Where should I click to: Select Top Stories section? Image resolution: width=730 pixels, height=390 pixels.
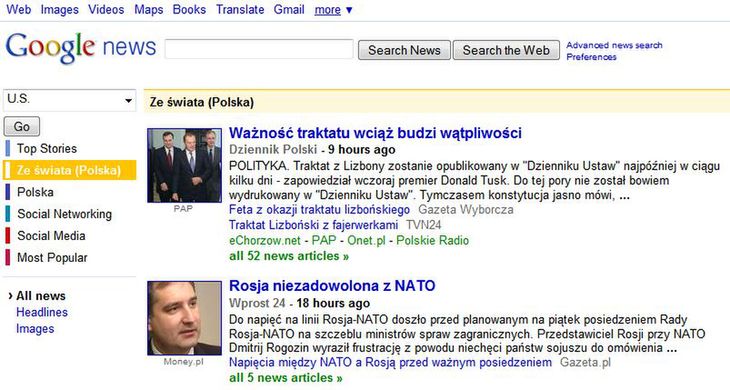pos(47,148)
